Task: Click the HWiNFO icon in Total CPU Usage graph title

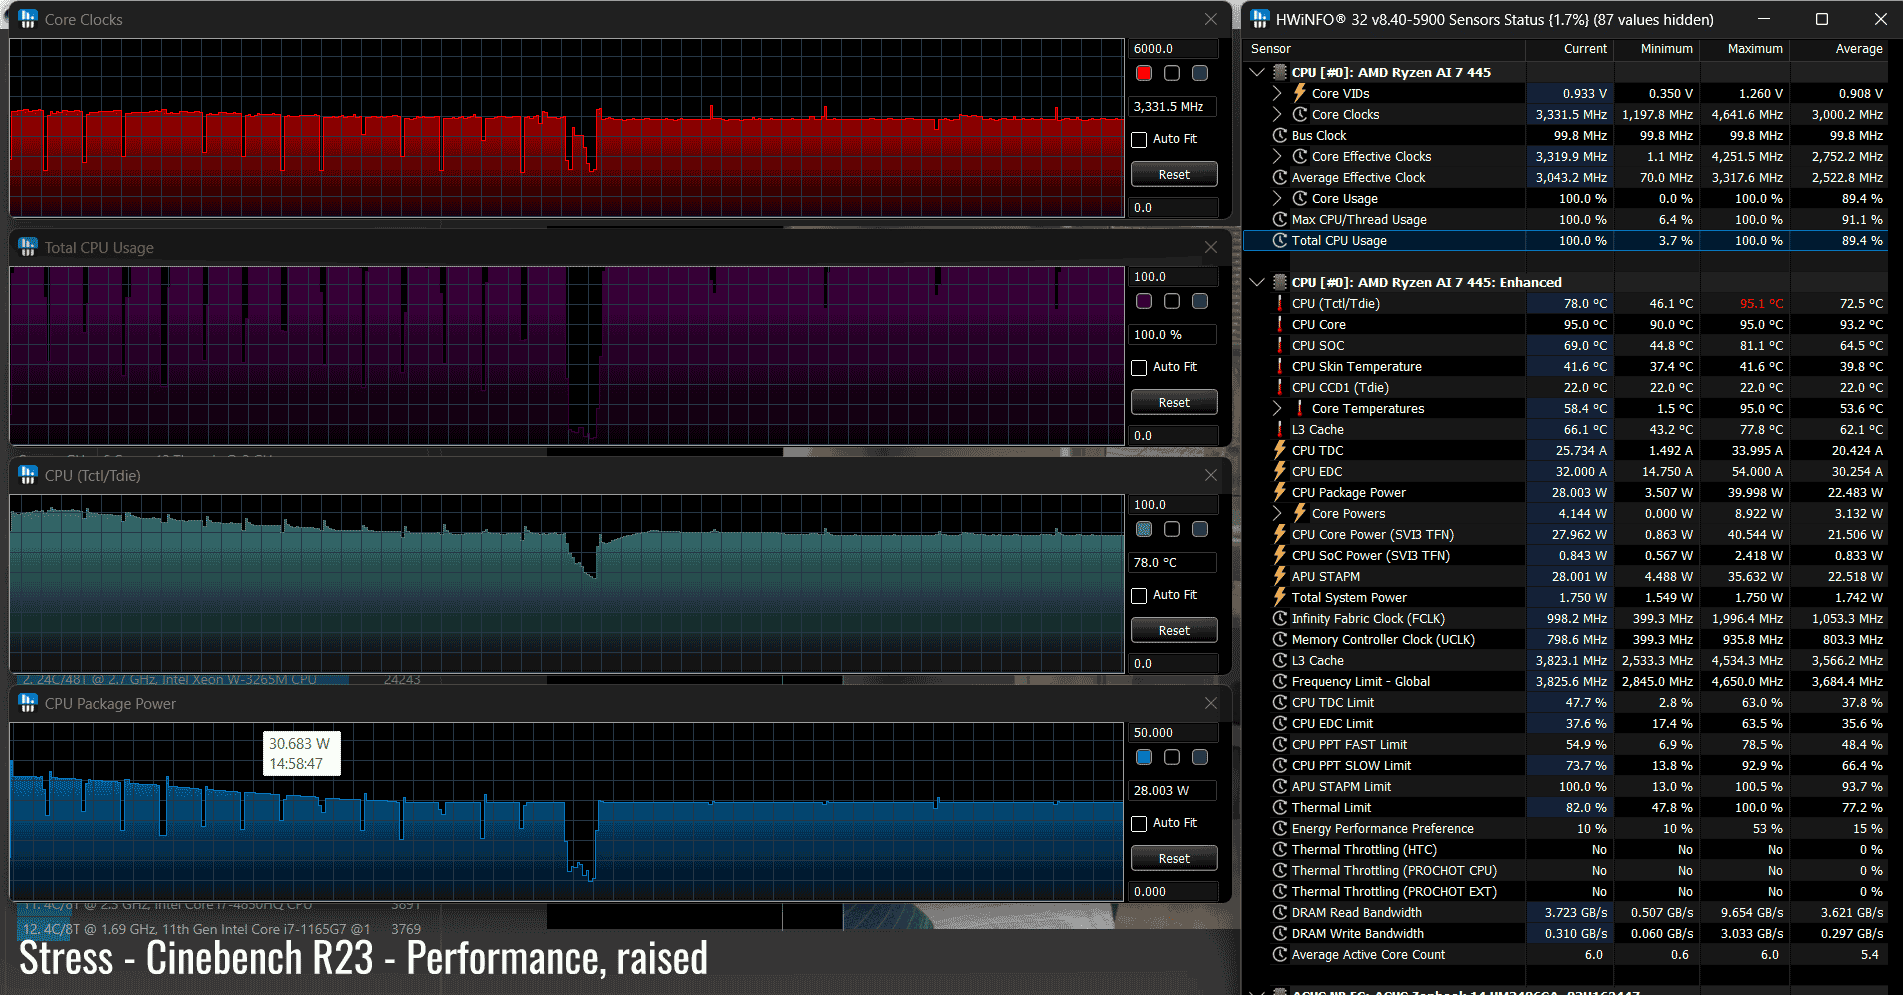Action: pos(28,247)
